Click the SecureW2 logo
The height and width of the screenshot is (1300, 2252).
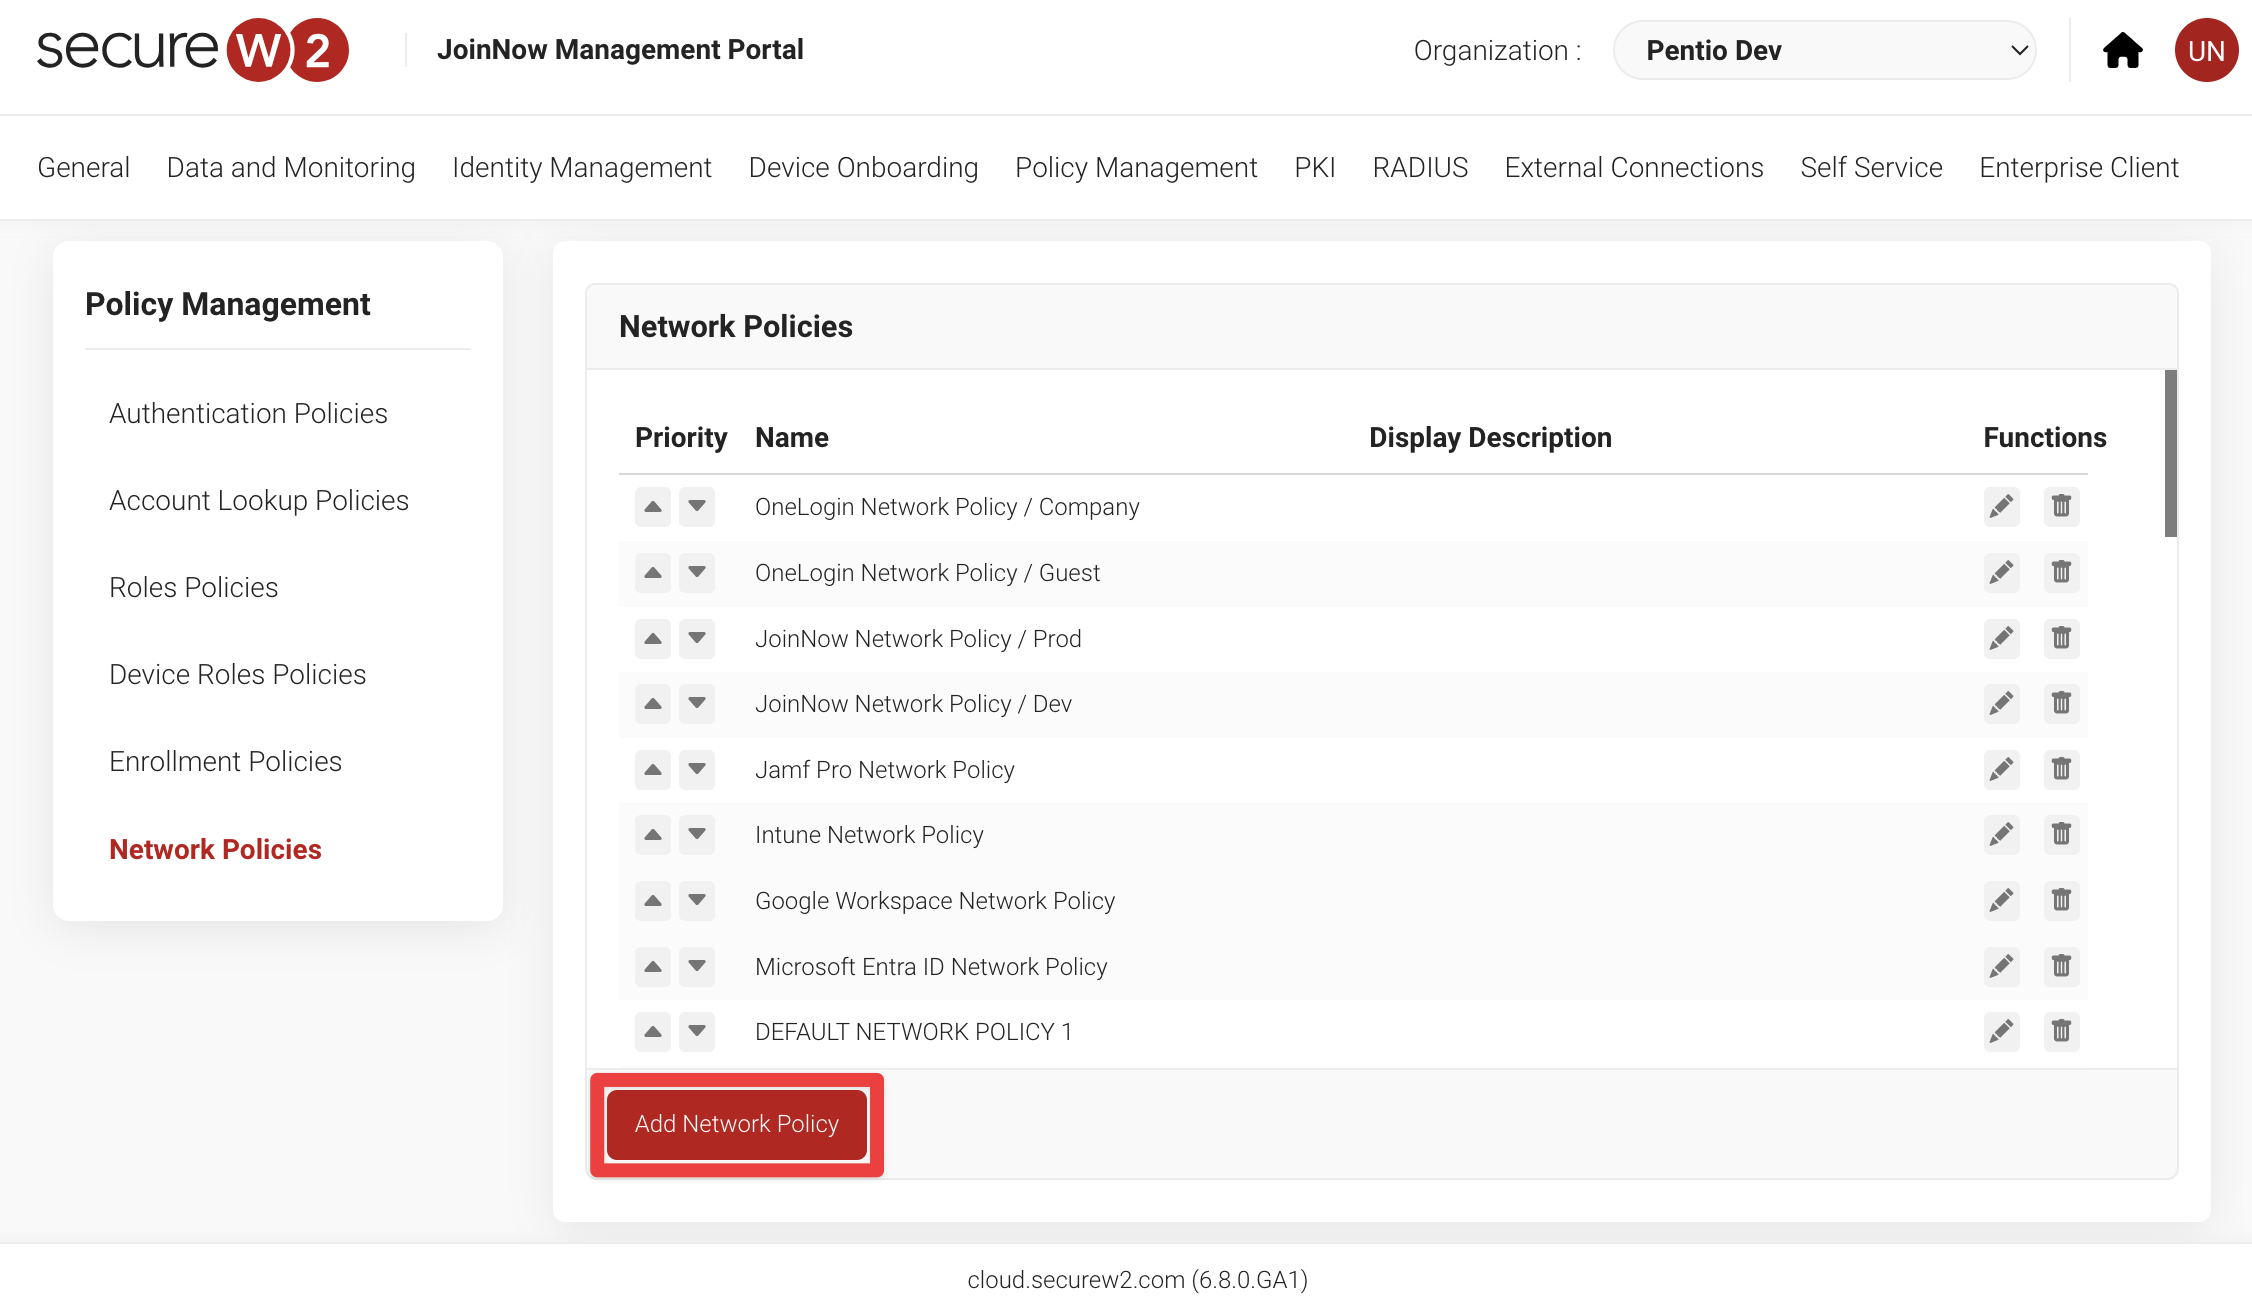(193, 50)
